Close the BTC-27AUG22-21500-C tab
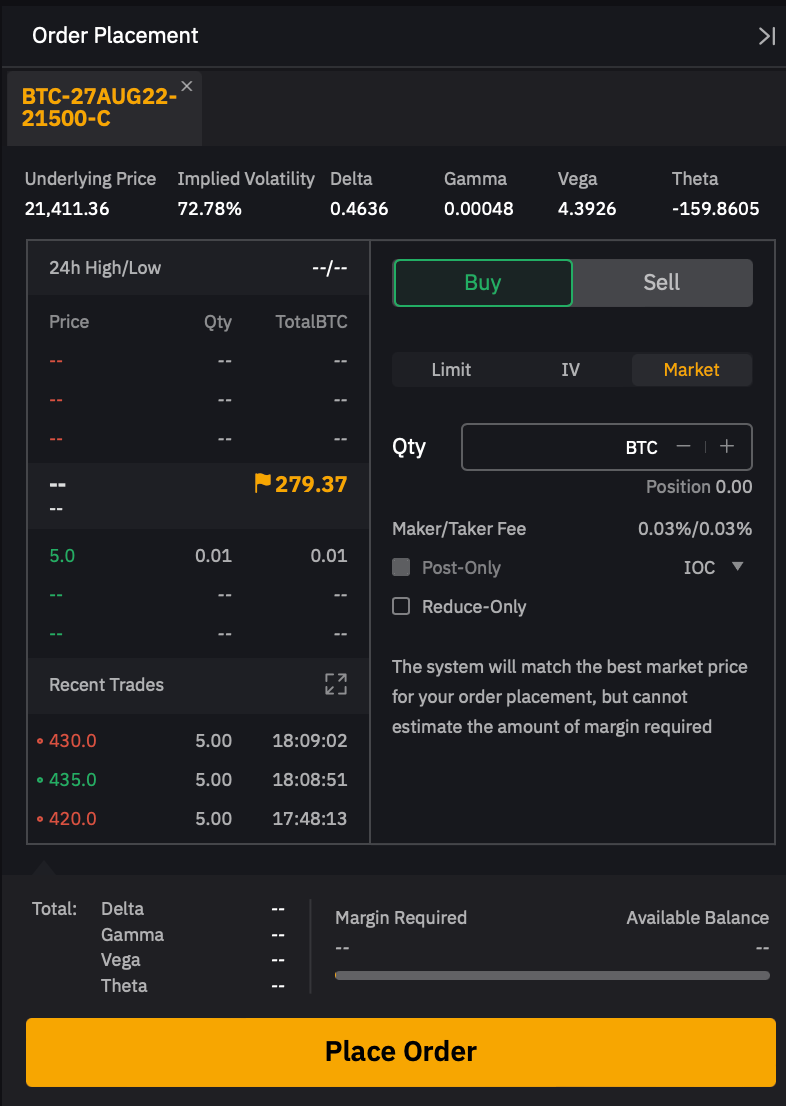This screenshot has width=786, height=1106. point(186,86)
